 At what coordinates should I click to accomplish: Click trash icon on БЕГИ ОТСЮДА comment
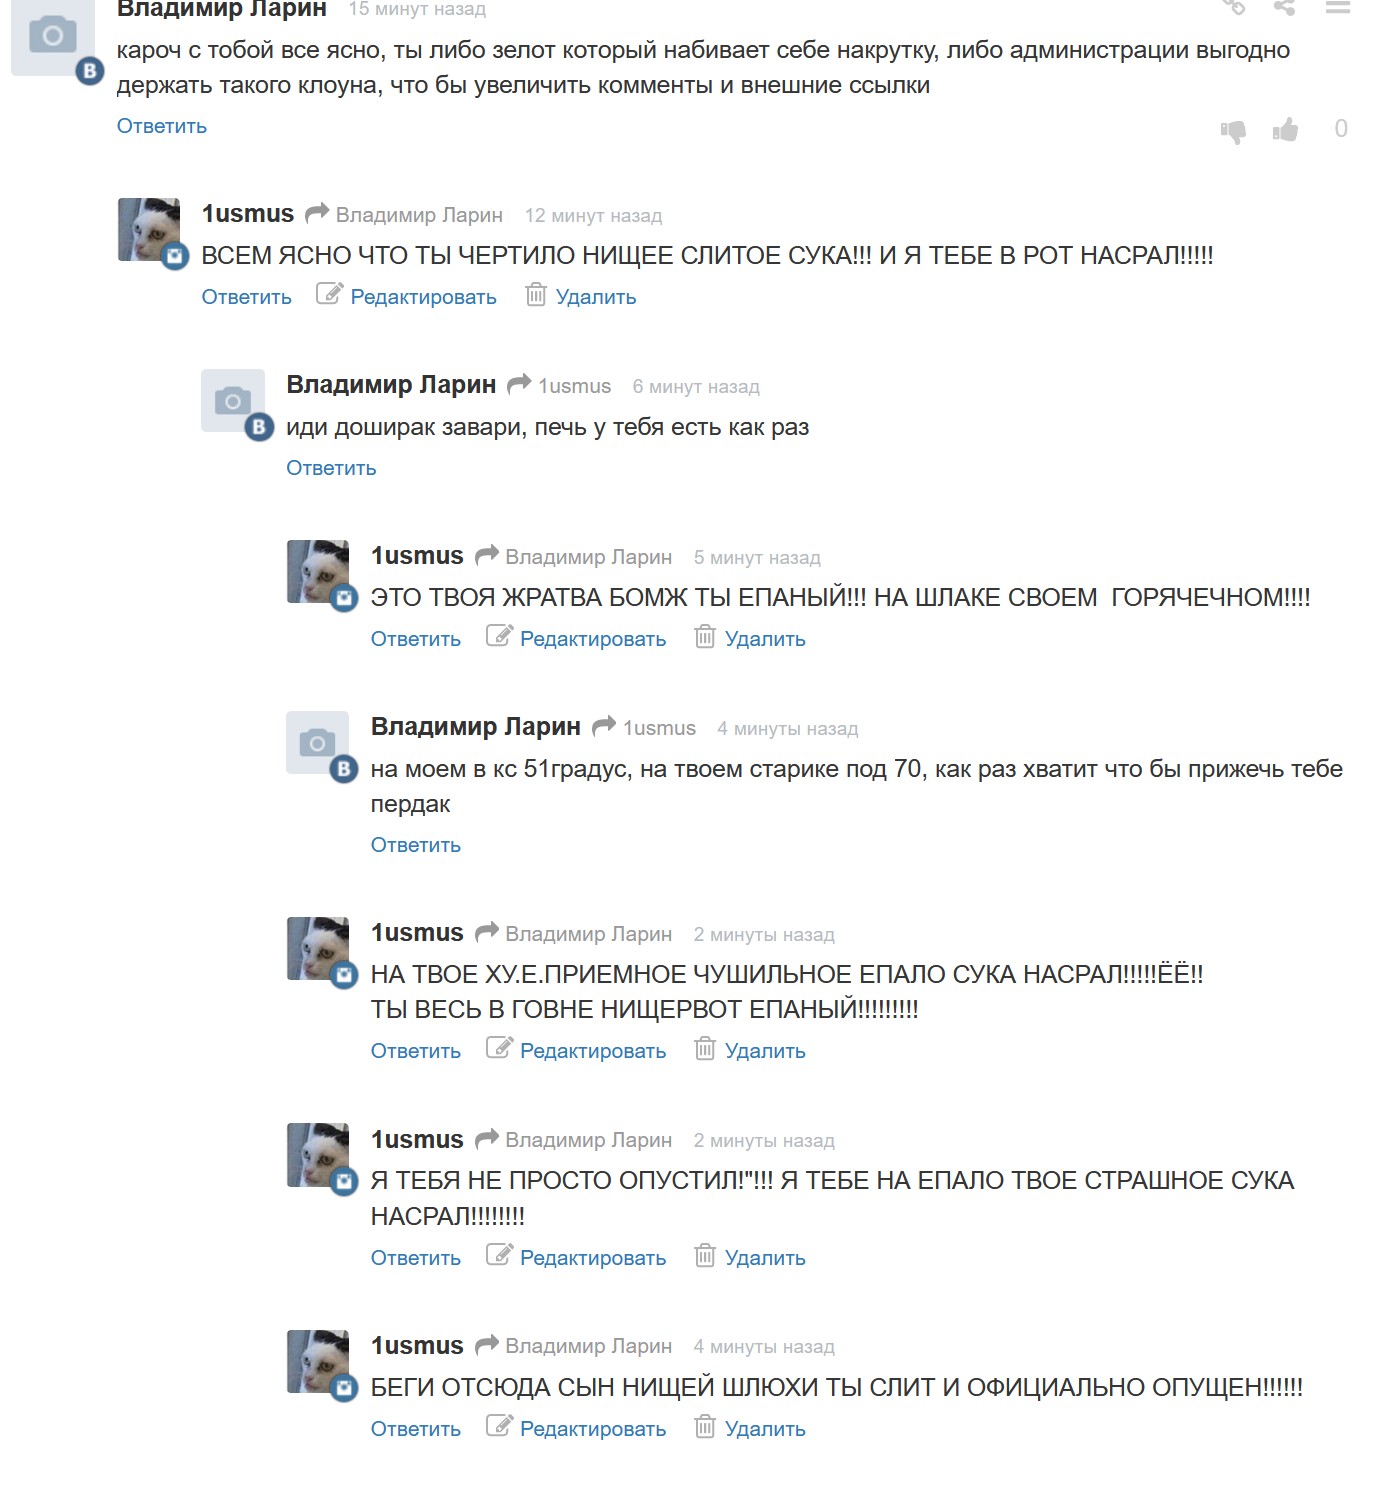705,1425
